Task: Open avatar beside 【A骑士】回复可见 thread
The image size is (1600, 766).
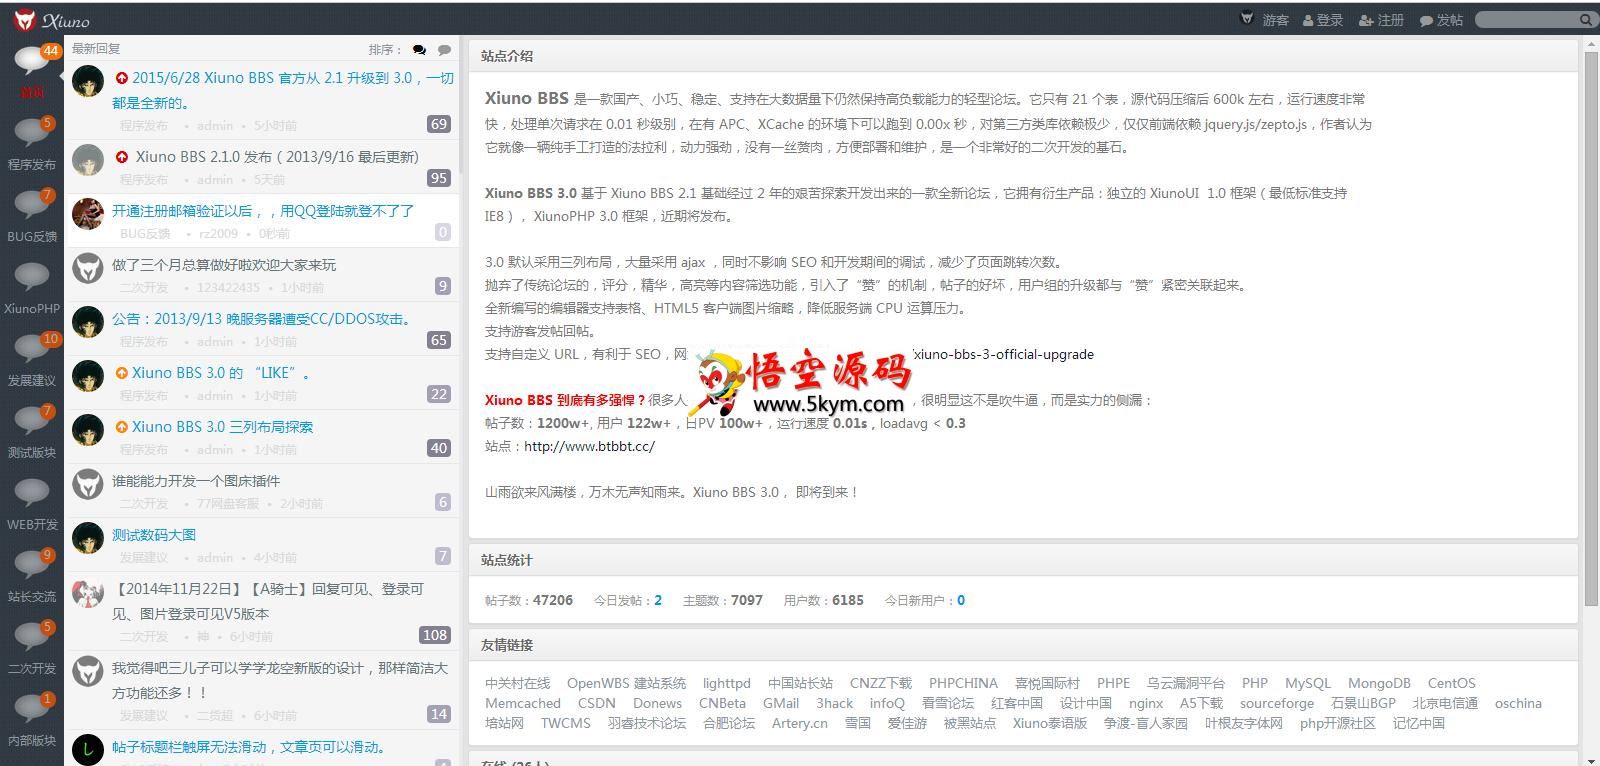Action: 88,592
